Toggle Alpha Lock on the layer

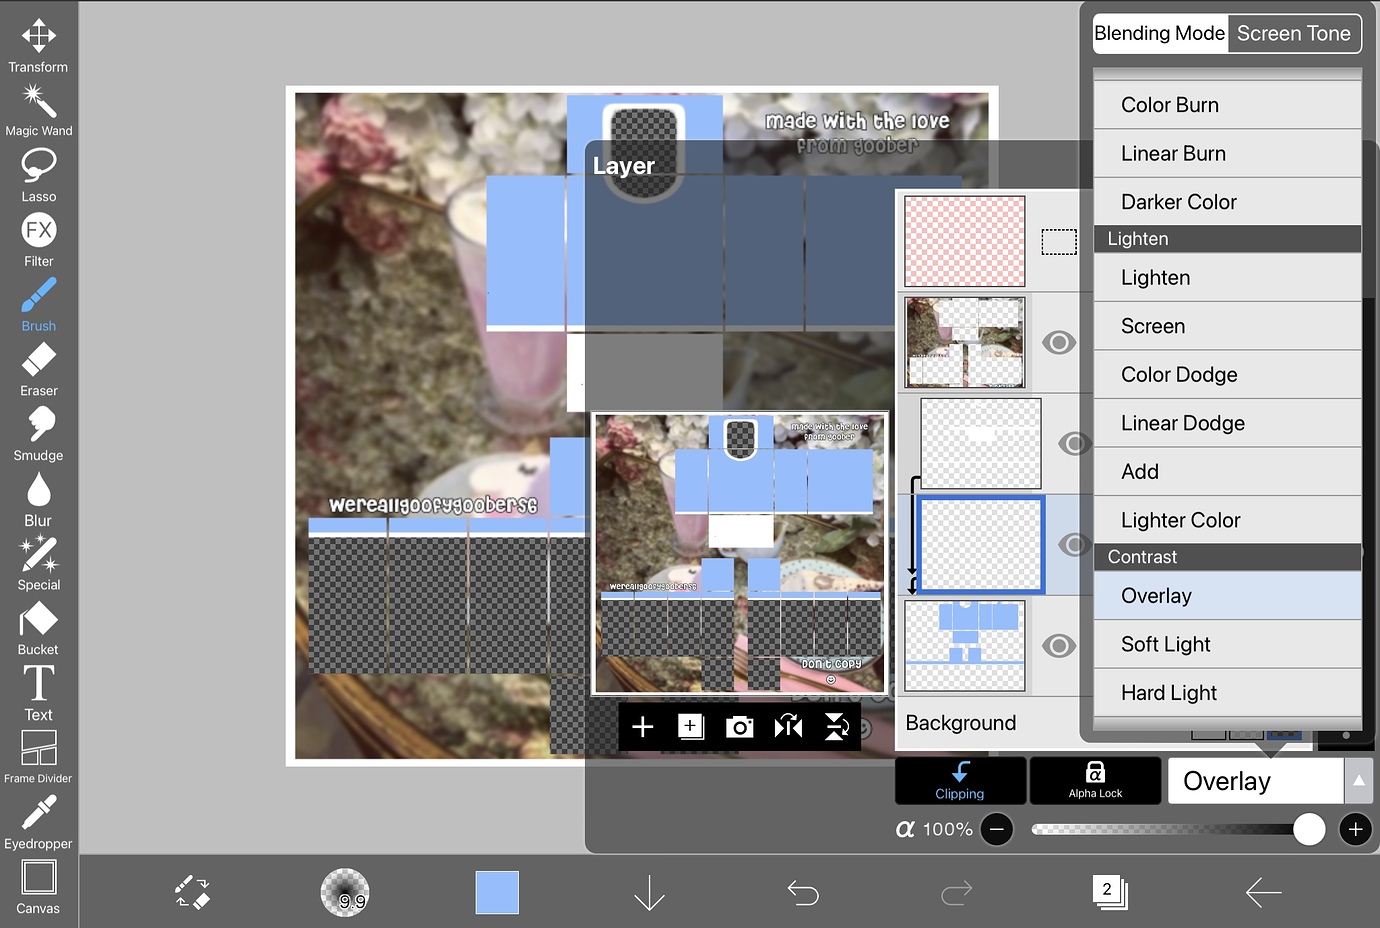[x=1095, y=780]
